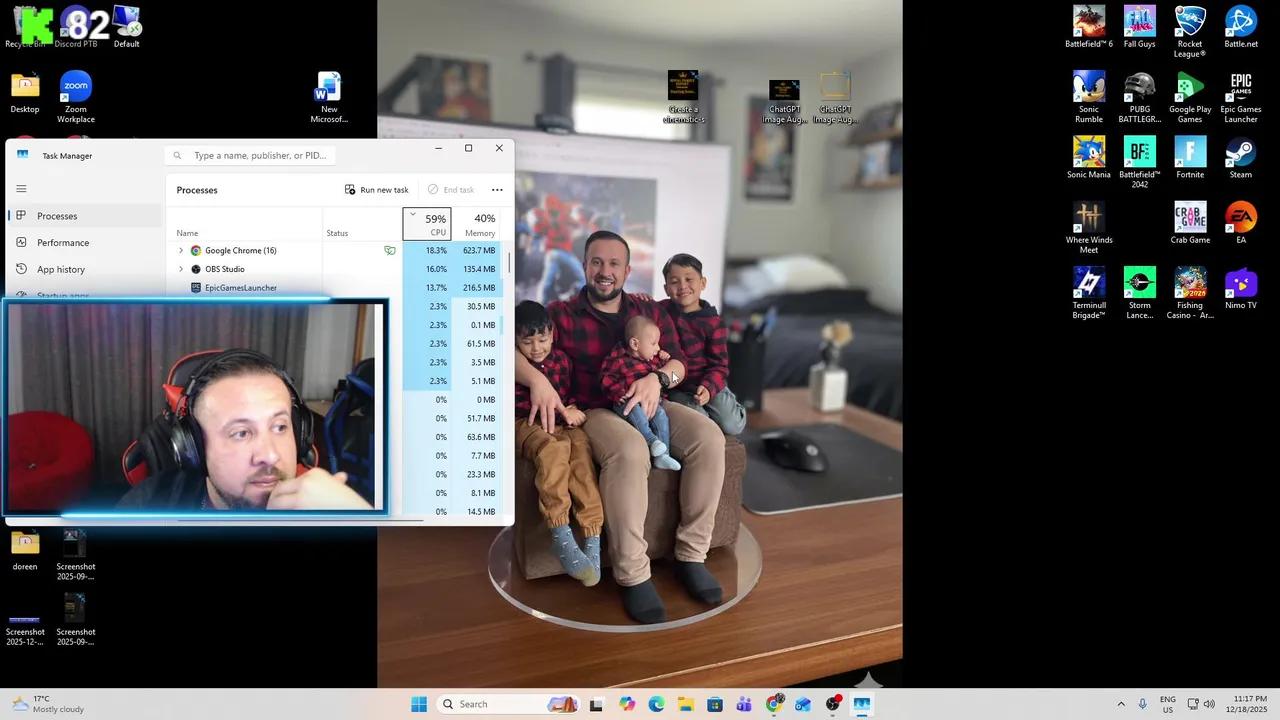Click the efficiency mode leaf icon for Chrome
This screenshot has width=1280, height=720.
pos(390,251)
